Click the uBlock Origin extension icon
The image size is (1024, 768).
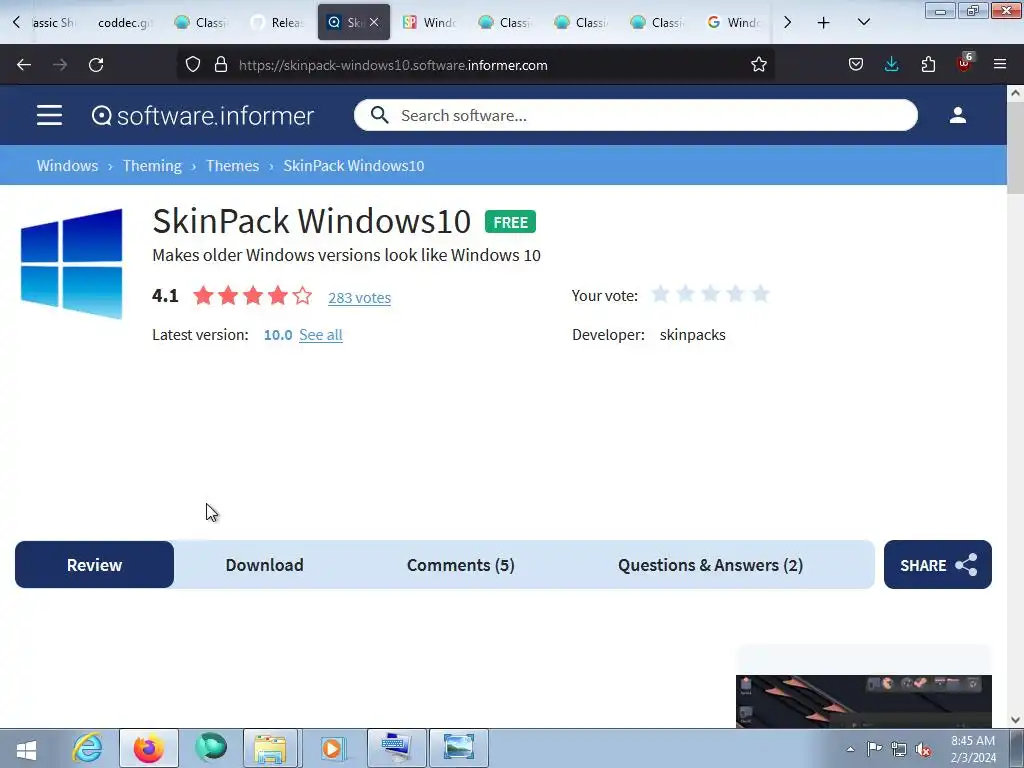click(x=965, y=63)
